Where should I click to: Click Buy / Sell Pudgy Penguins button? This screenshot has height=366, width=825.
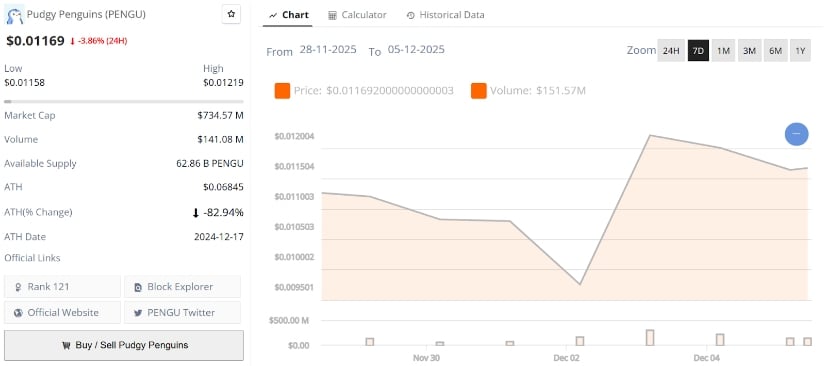(x=124, y=345)
